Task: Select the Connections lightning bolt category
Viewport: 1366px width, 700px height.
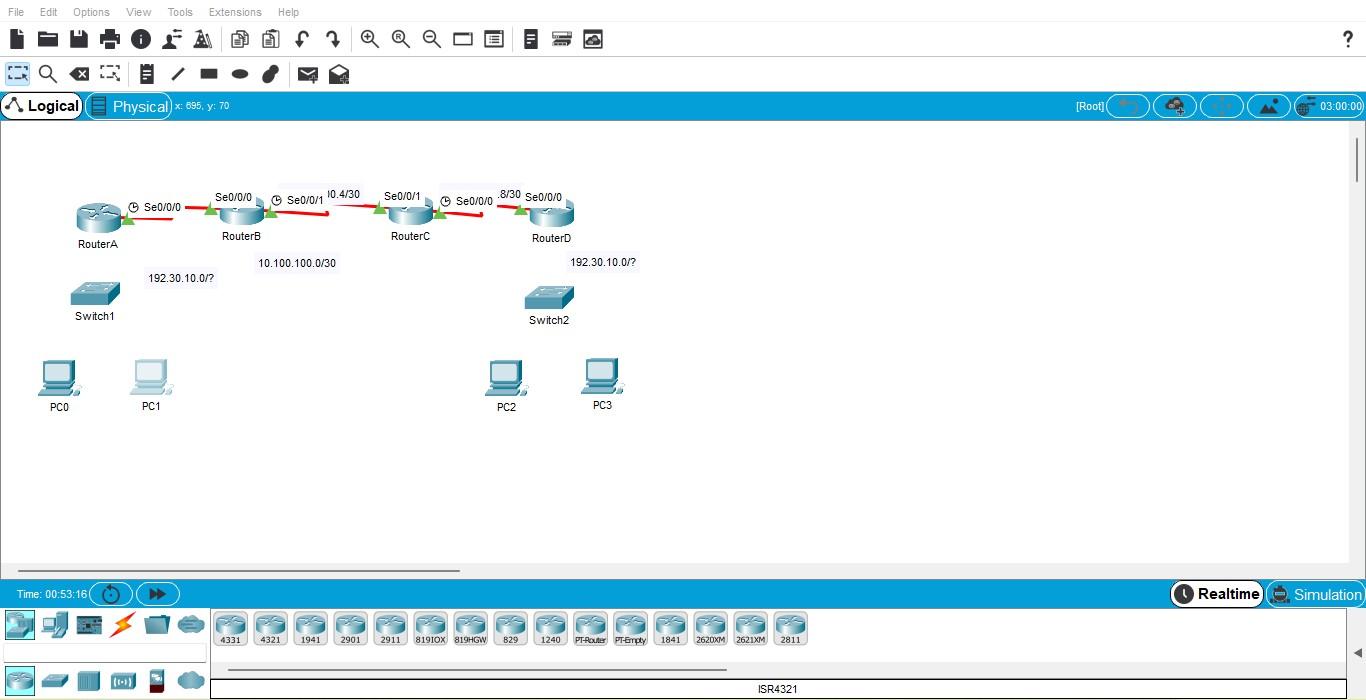Action: point(122,625)
